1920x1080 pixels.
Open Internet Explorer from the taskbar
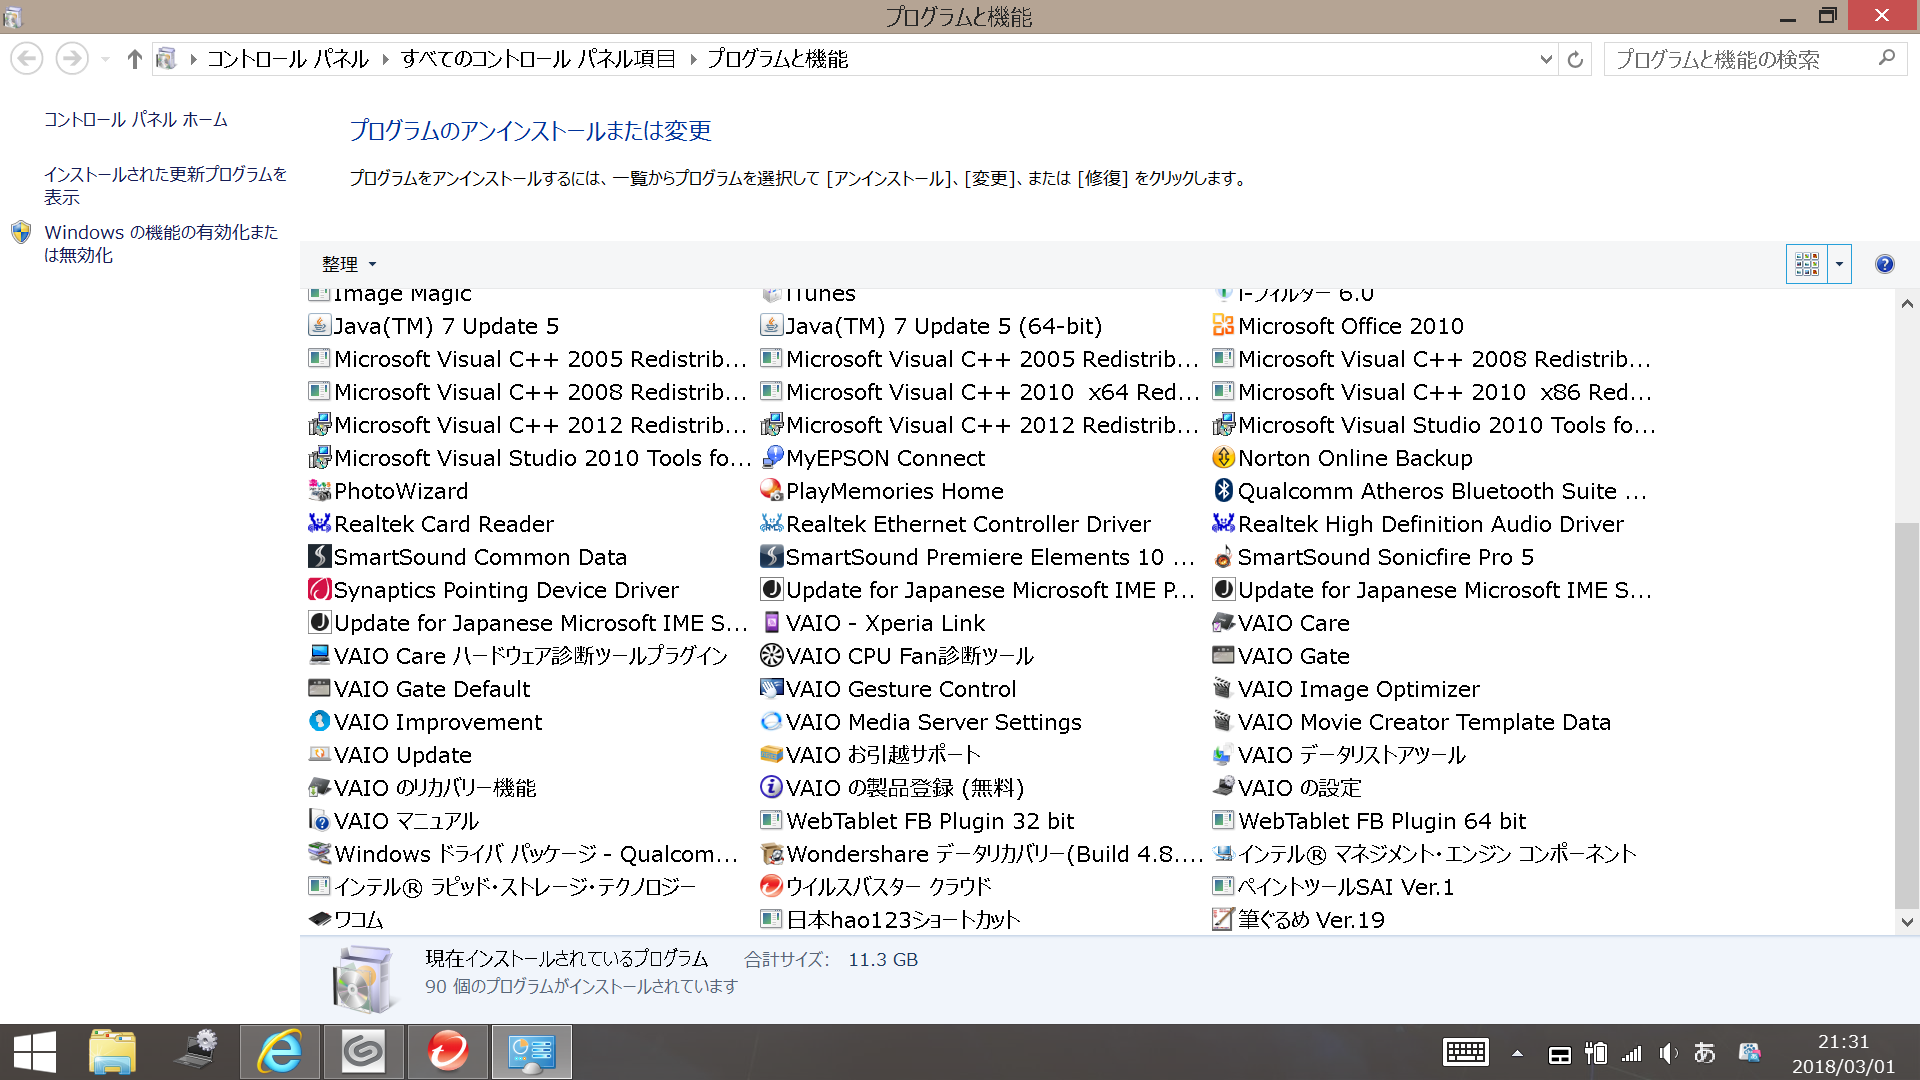[x=279, y=1052]
